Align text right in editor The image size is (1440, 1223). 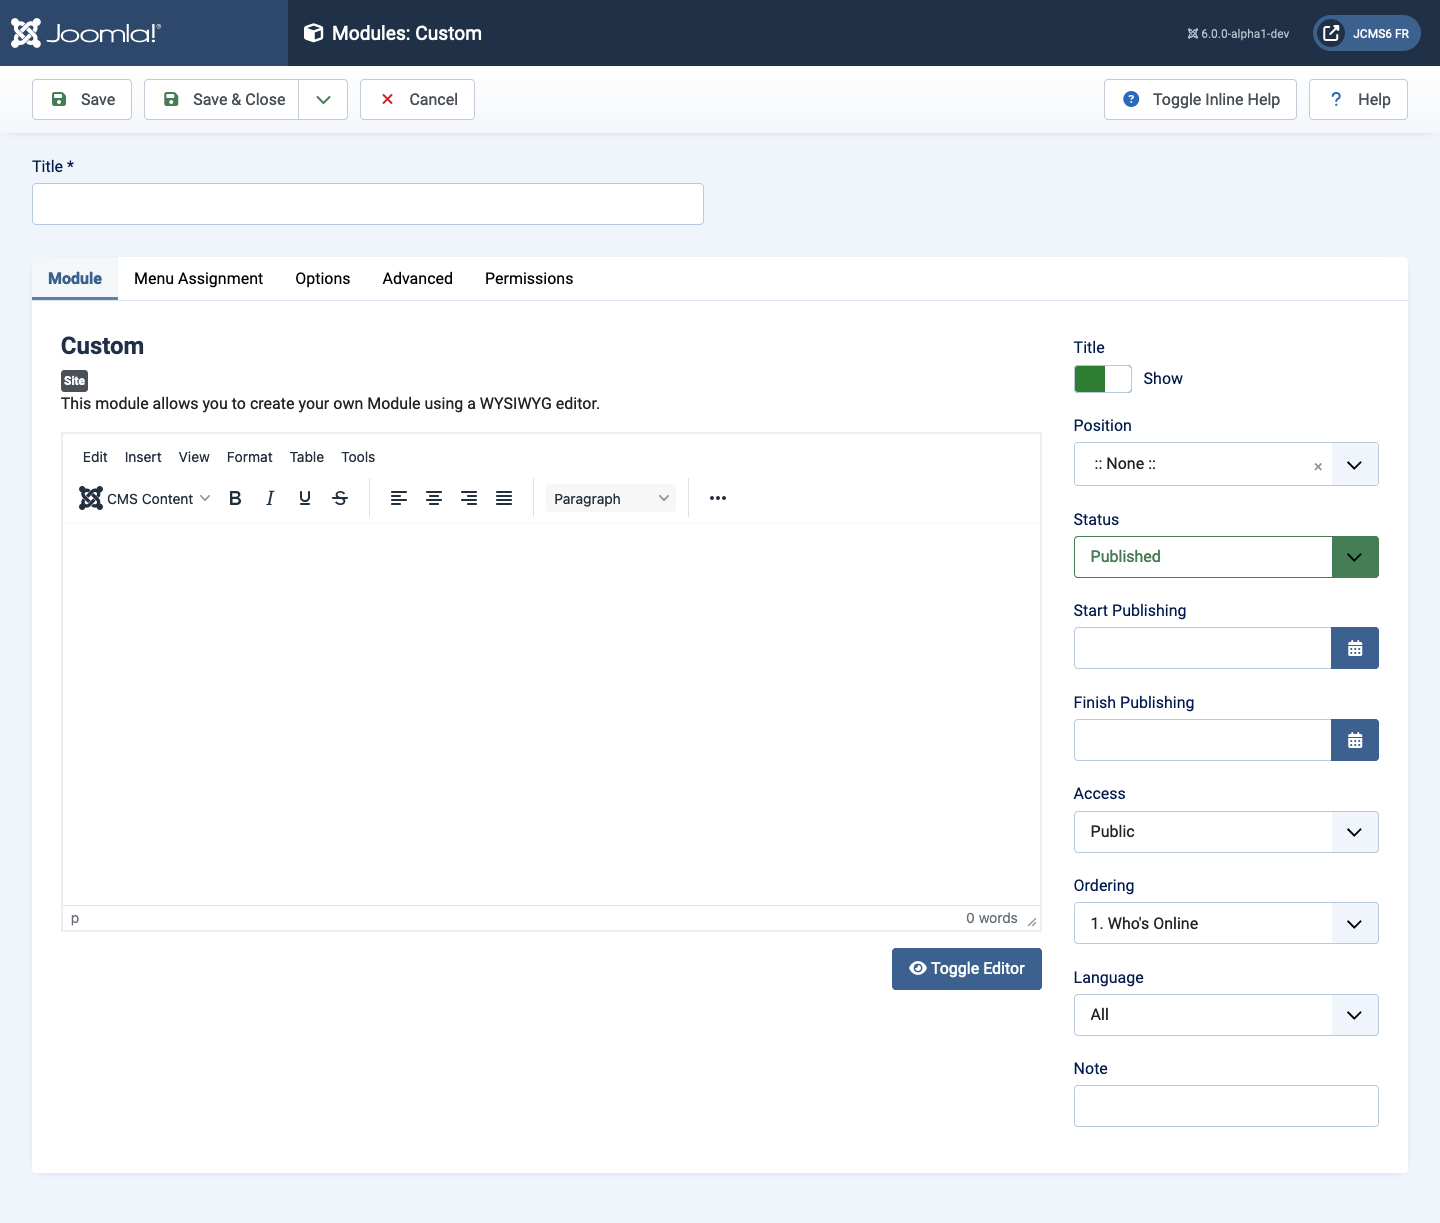click(469, 498)
